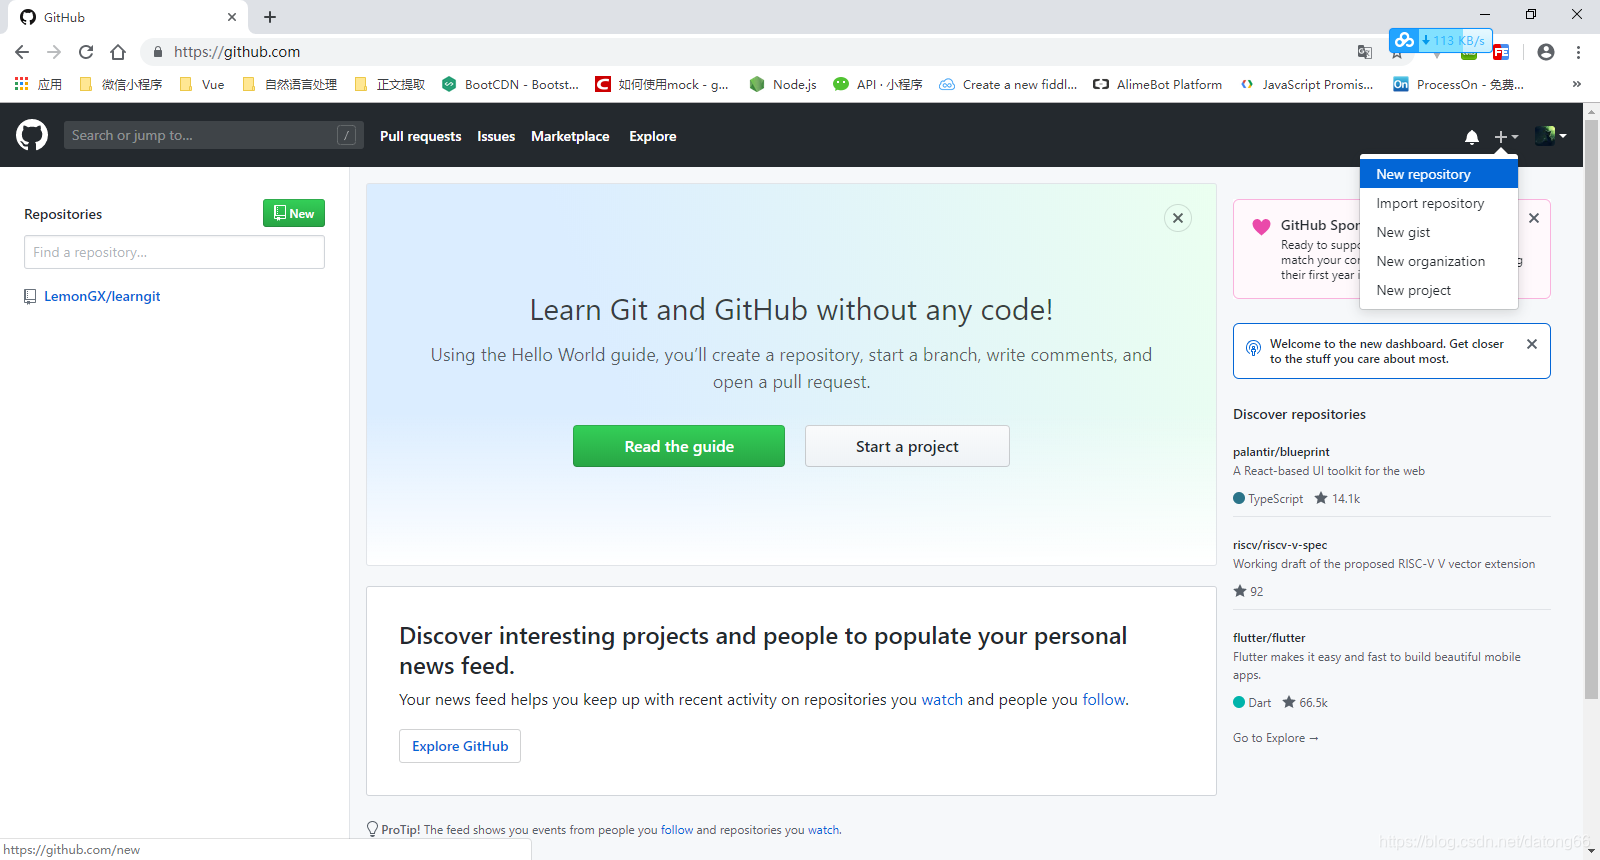
Task: Click Explore GitHub button
Action: (x=460, y=746)
